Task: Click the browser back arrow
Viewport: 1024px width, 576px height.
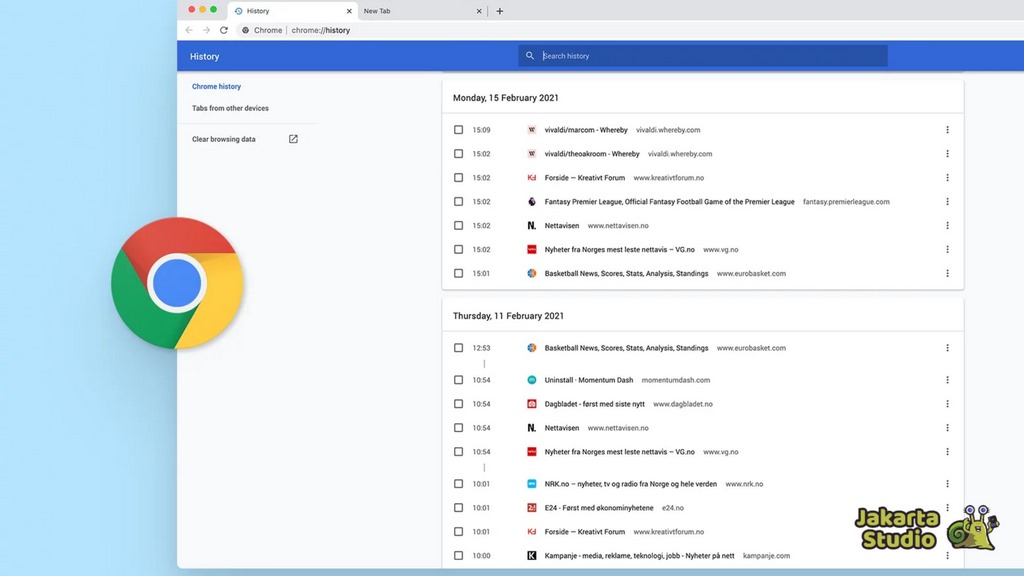Action: 189,30
